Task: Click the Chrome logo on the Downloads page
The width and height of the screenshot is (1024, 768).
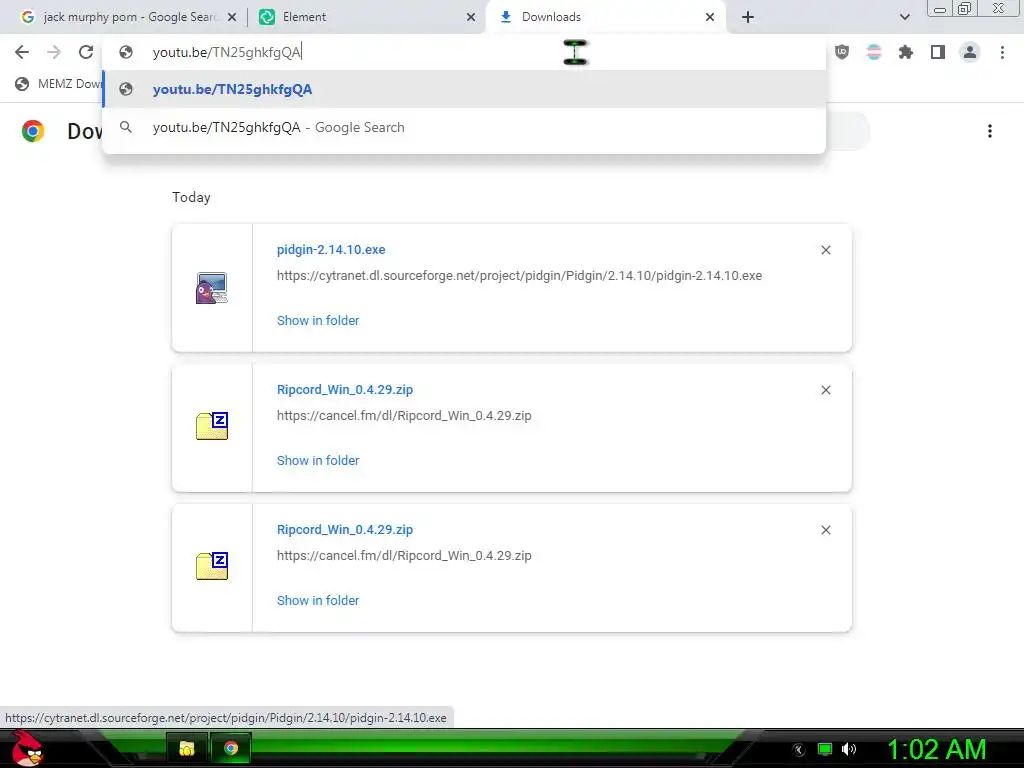Action: pos(33,131)
